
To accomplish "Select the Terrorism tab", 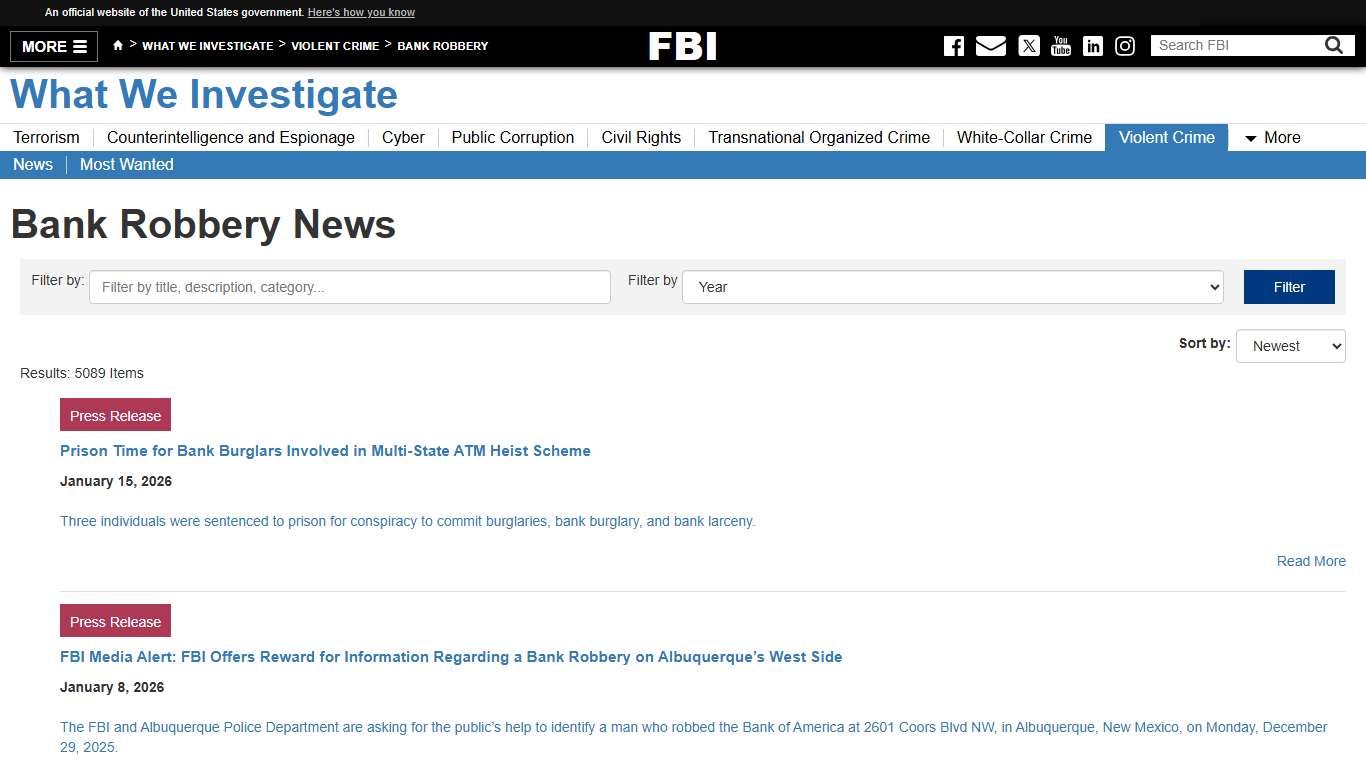I will click(x=45, y=138).
